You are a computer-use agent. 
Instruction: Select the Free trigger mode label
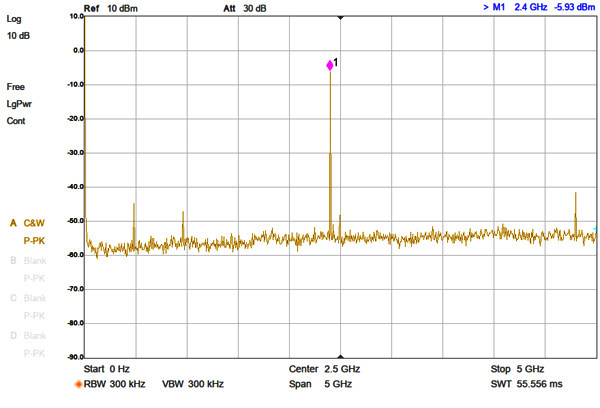click(16, 87)
